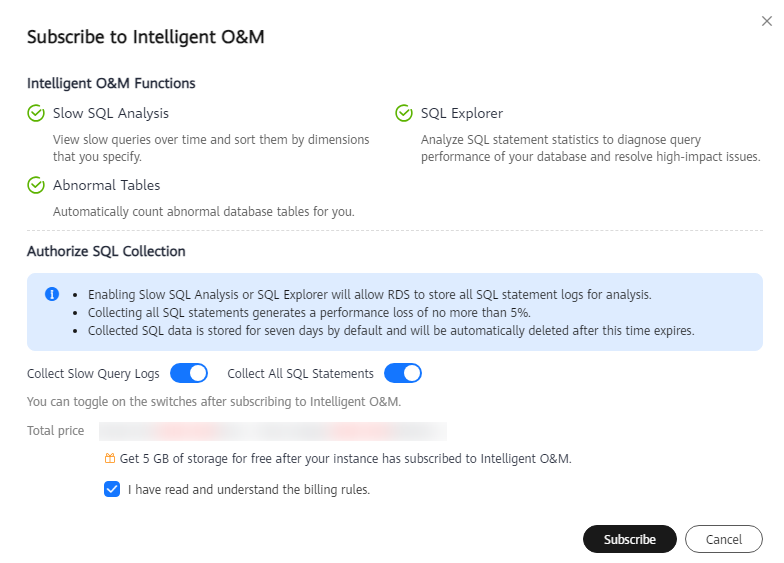Screen dimensions: 784x563
Task: Click the Authorize SQL Collection section title
Action: point(106,252)
